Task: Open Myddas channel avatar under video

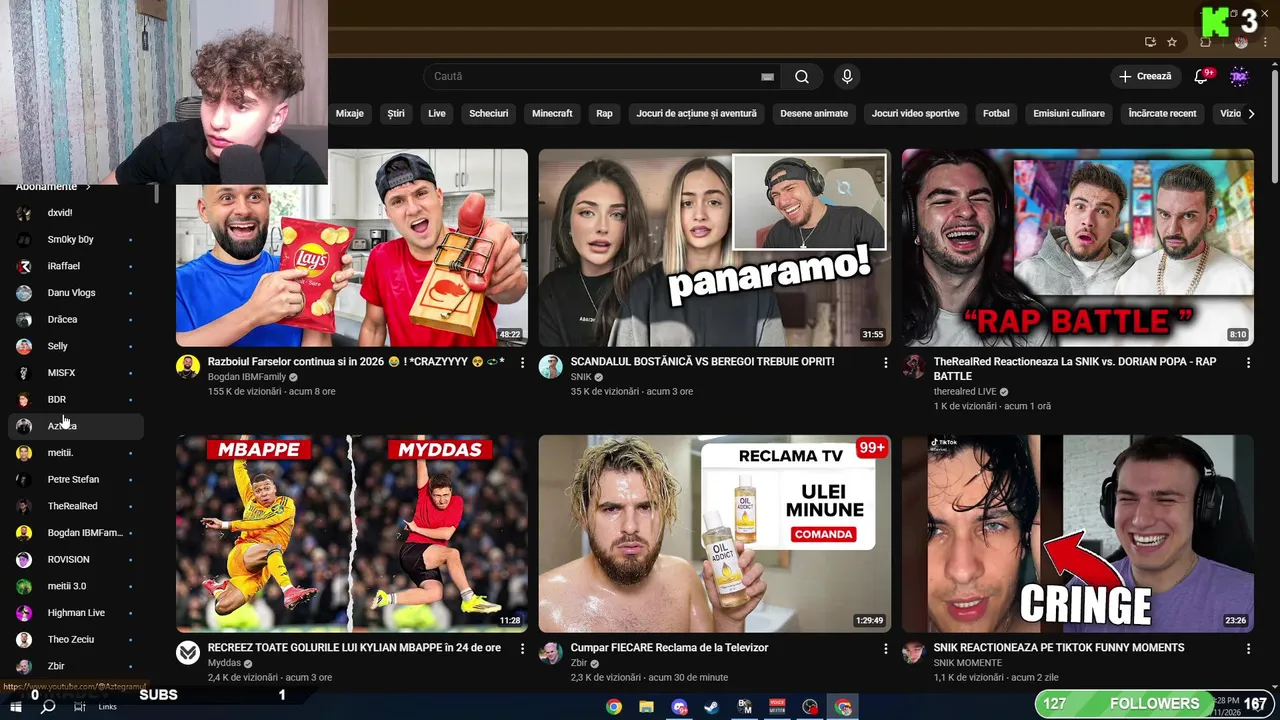Action: 188,653
